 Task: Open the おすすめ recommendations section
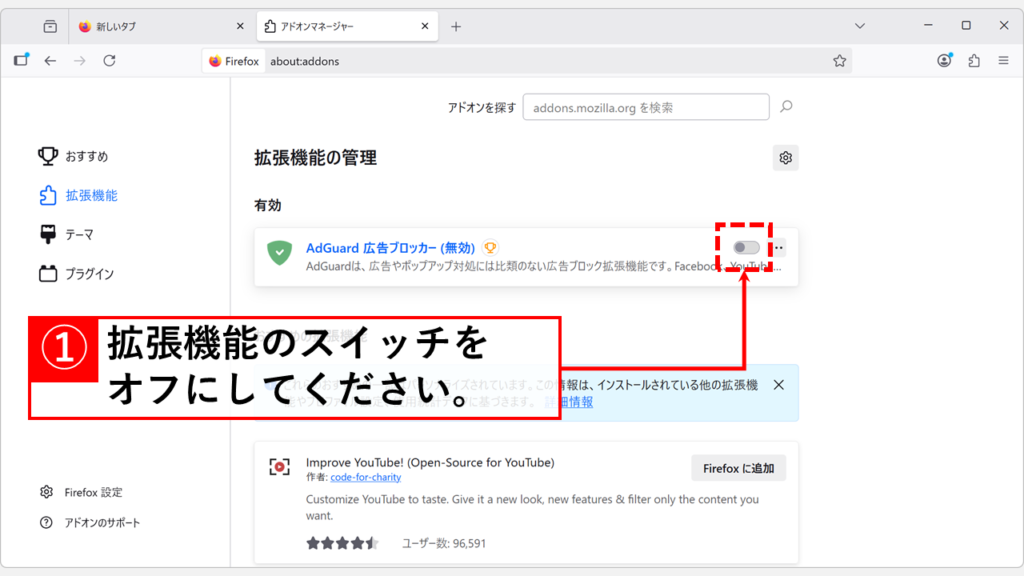click(73, 156)
